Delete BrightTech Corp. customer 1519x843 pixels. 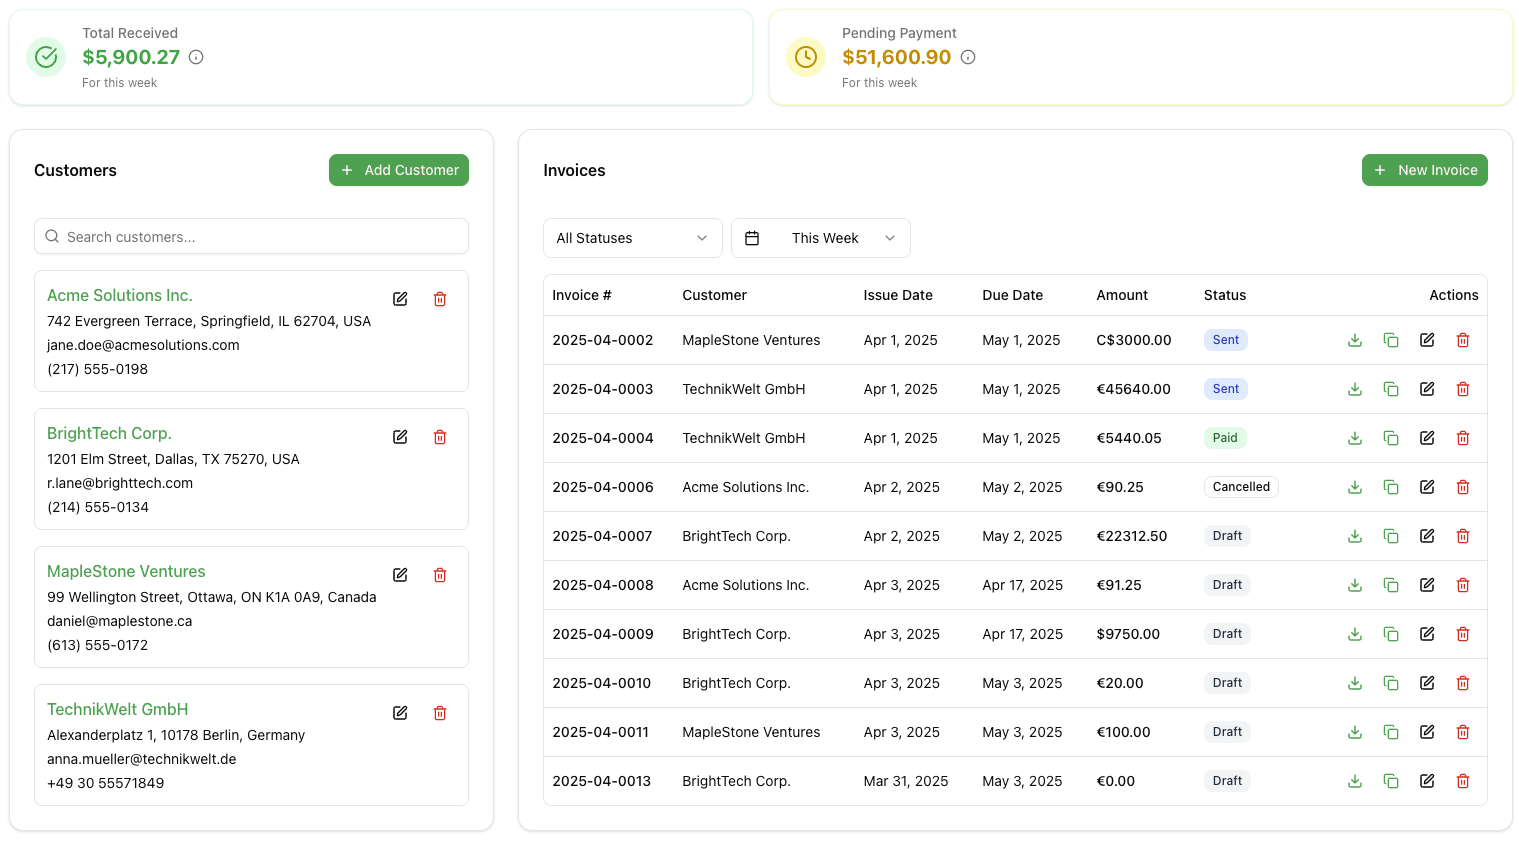click(x=440, y=437)
